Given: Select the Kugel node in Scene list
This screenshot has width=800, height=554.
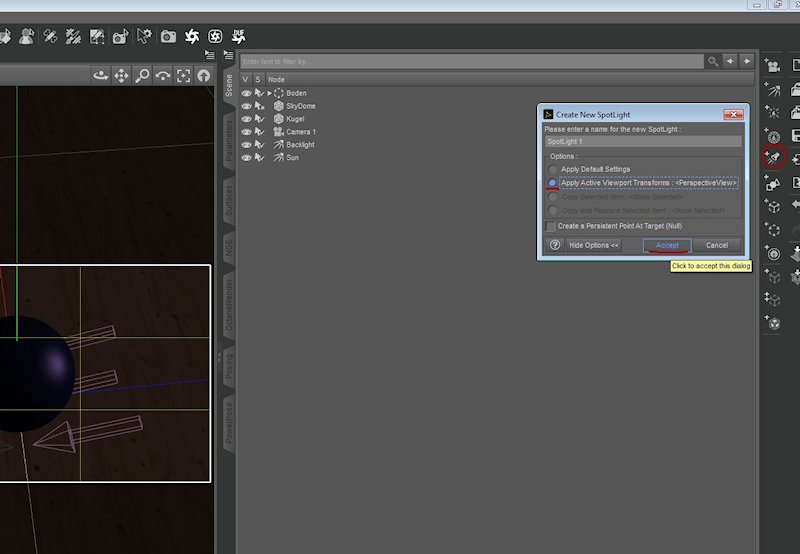Looking at the screenshot, I should click(x=295, y=119).
